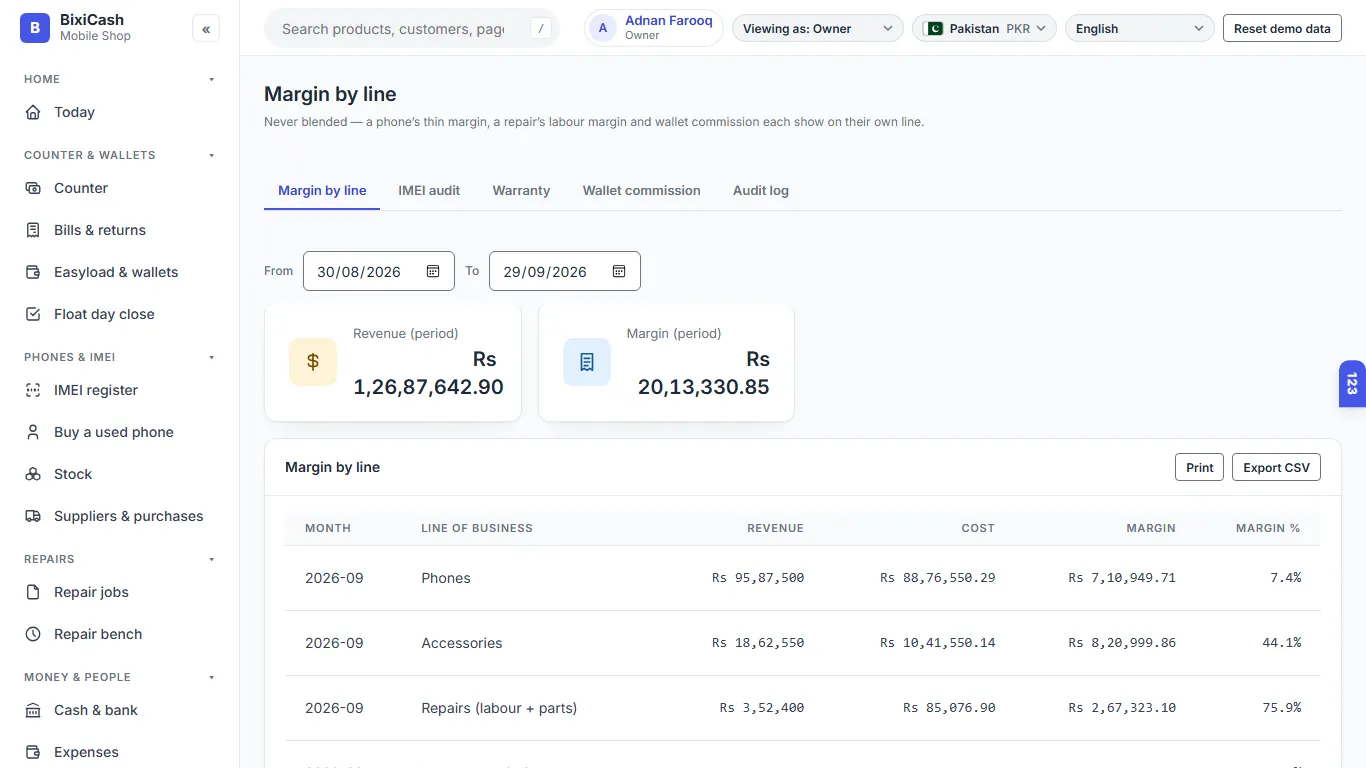The height and width of the screenshot is (768, 1366).
Task: Open the Pakistan PKR country dropdown
Action: (x=985, y=29)
